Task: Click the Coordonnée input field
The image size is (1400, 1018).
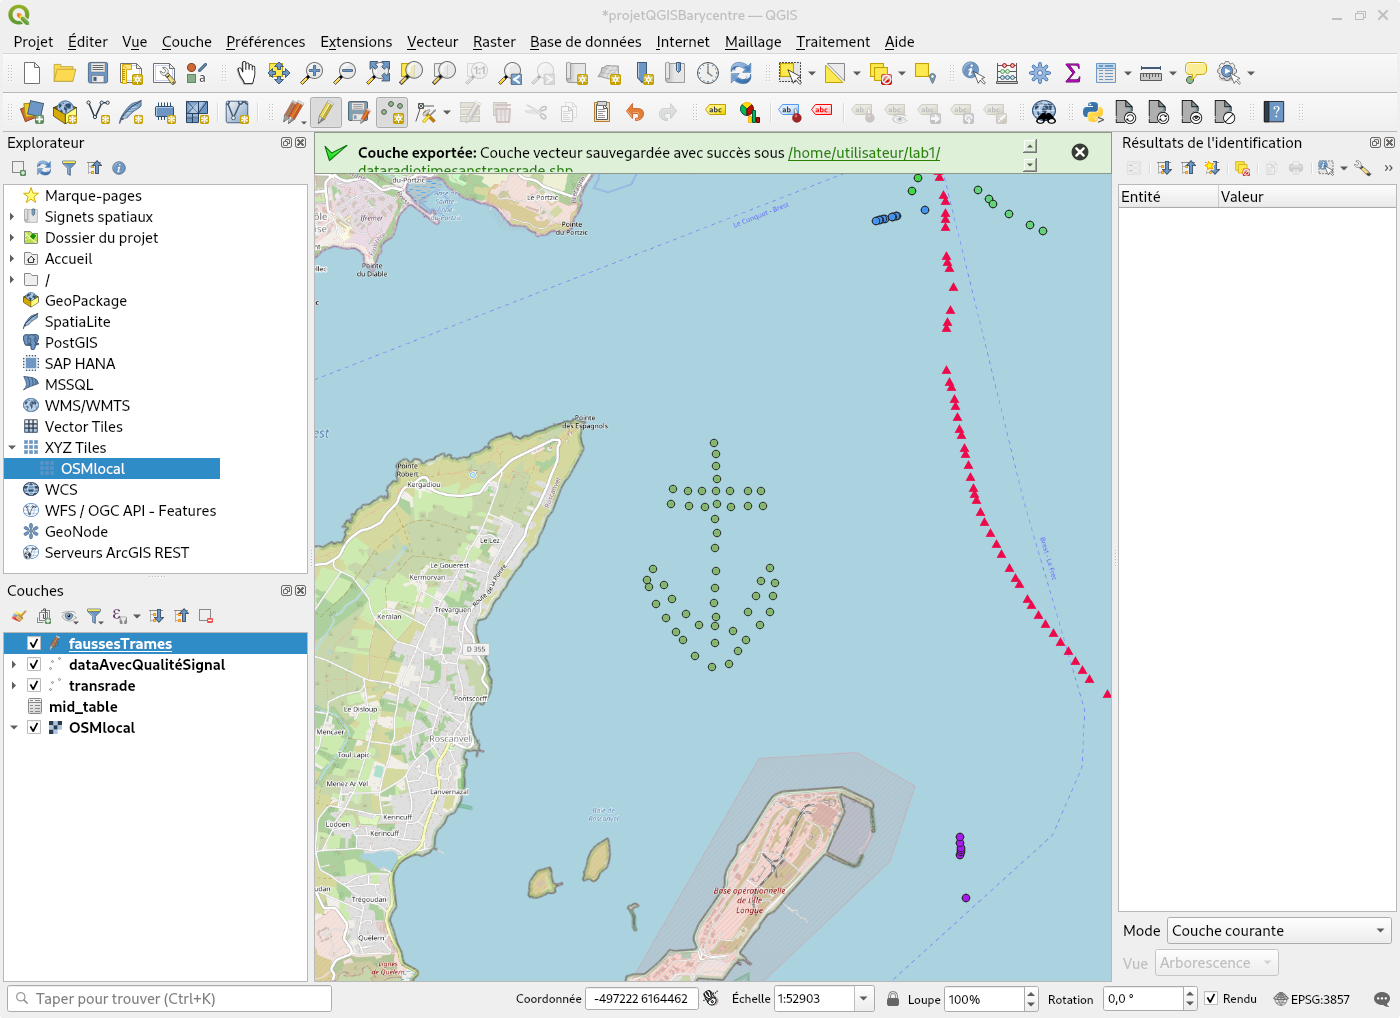Action: 642,999
